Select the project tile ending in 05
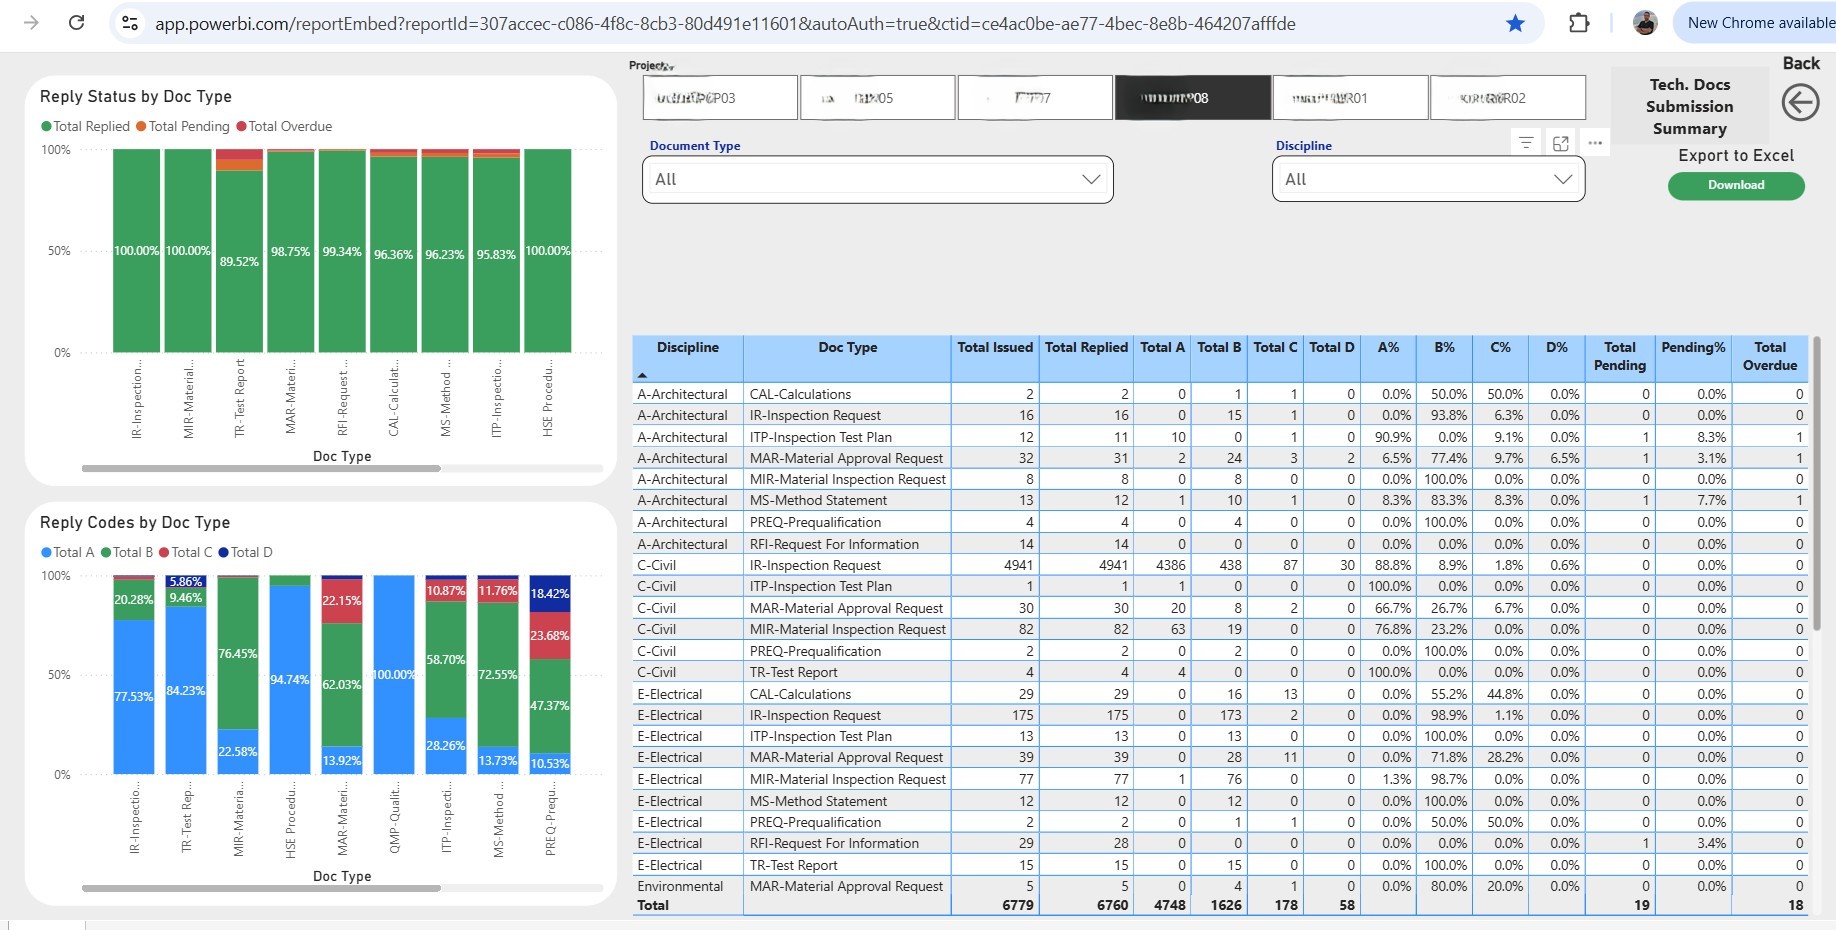Viewport: 1836px width, 930px height. (877, 98)
